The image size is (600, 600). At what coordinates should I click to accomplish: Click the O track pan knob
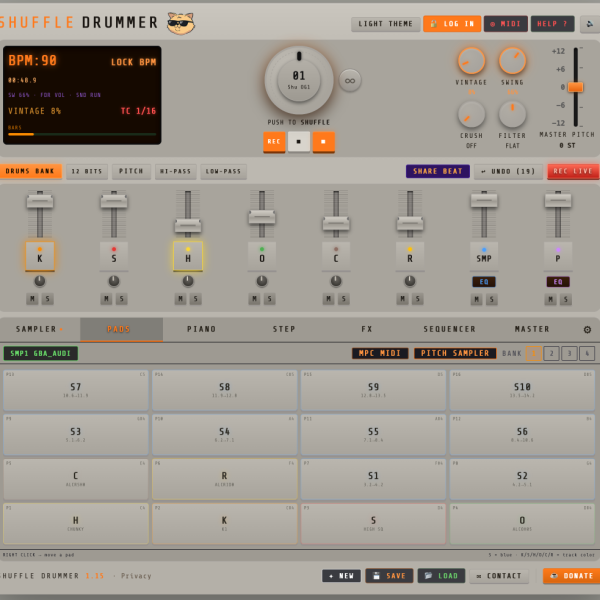[262, 281]
